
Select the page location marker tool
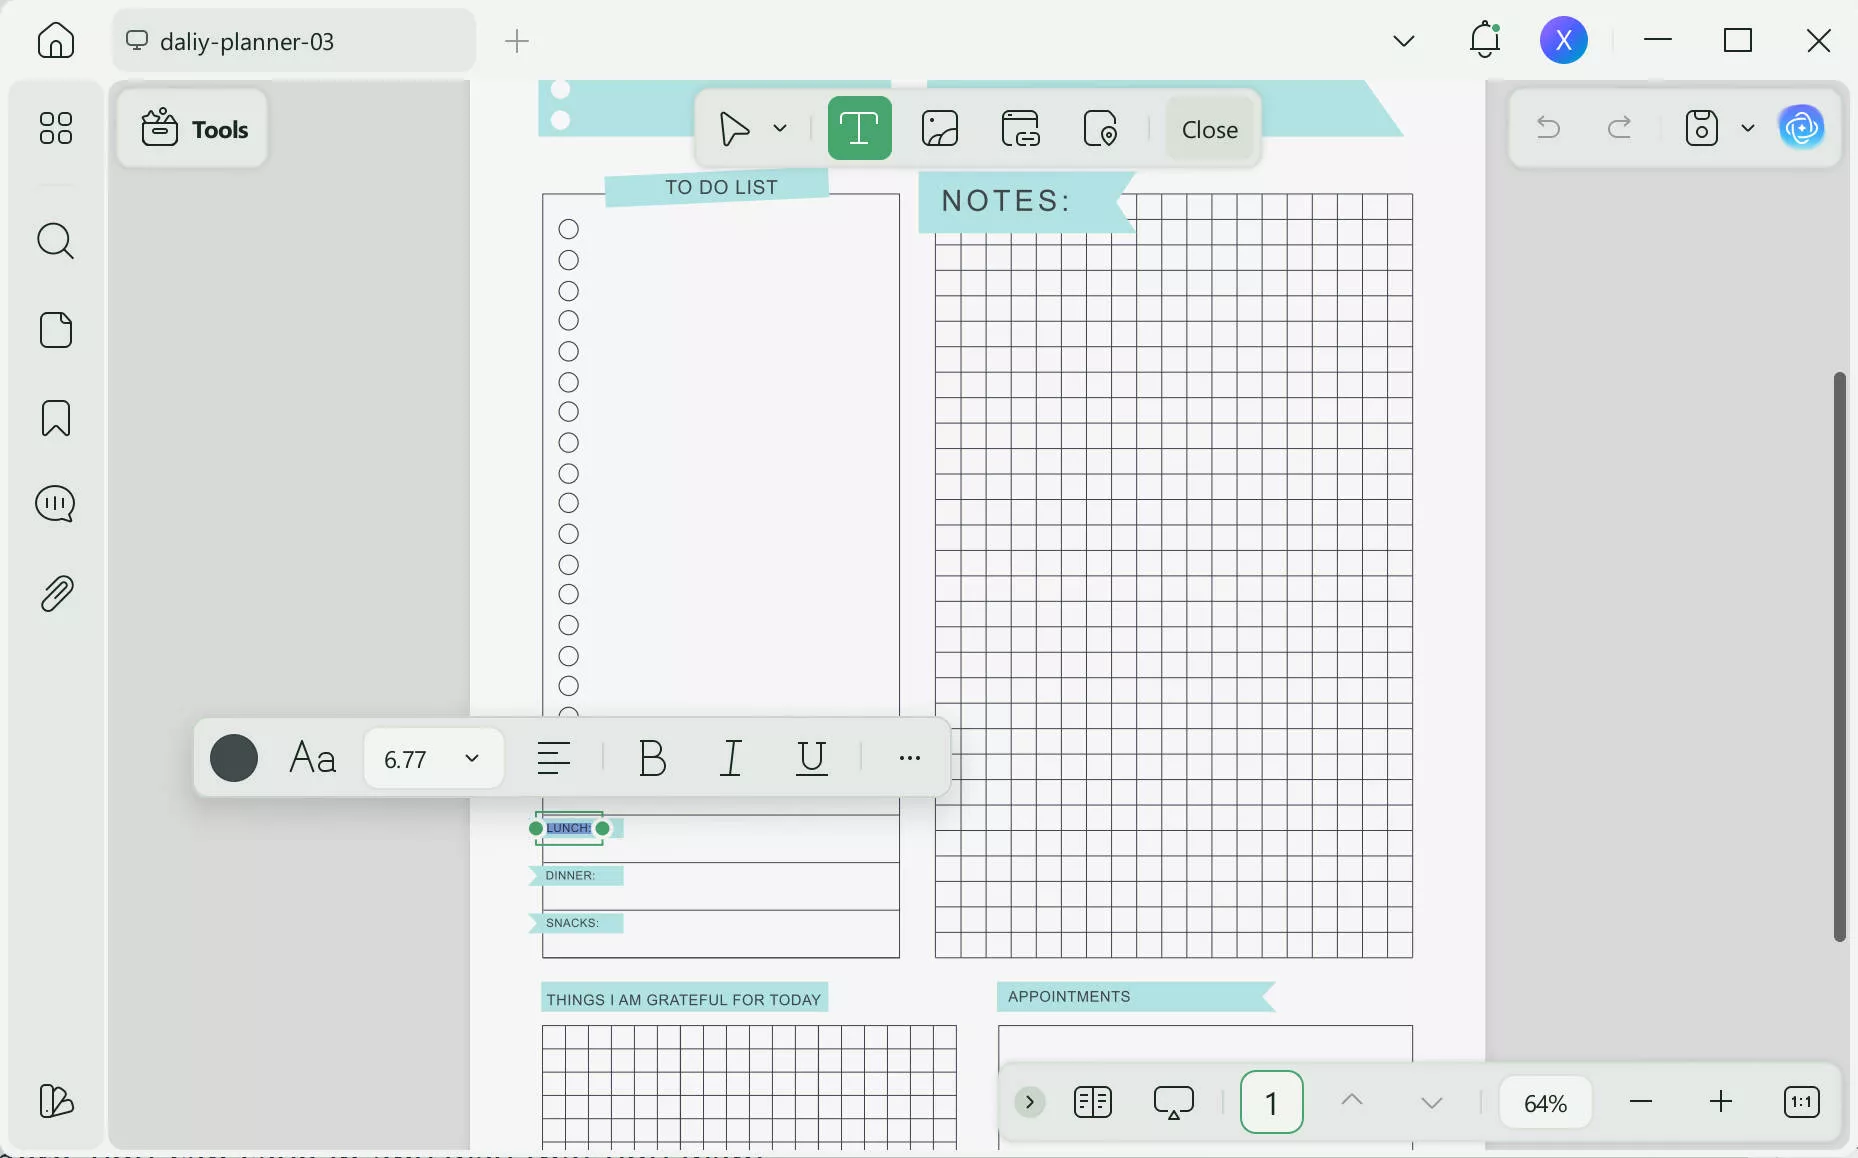(1101, 129)
